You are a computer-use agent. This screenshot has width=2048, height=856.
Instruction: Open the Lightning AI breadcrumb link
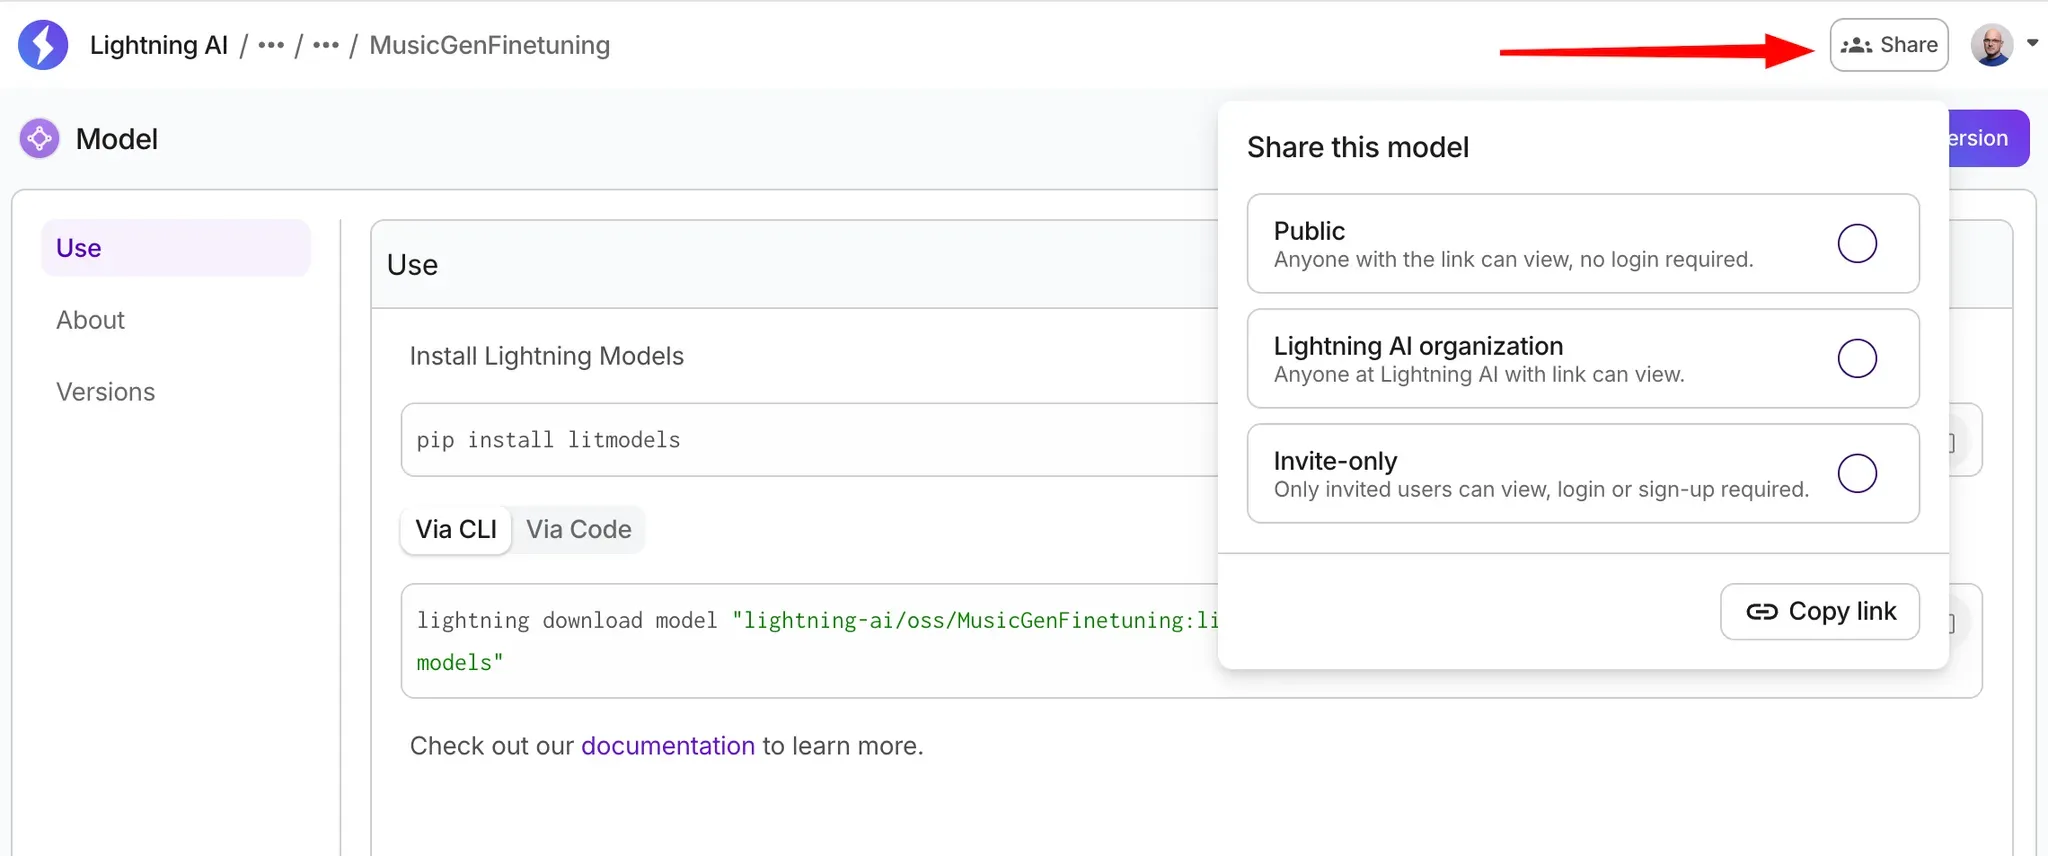tap(159, 45)
